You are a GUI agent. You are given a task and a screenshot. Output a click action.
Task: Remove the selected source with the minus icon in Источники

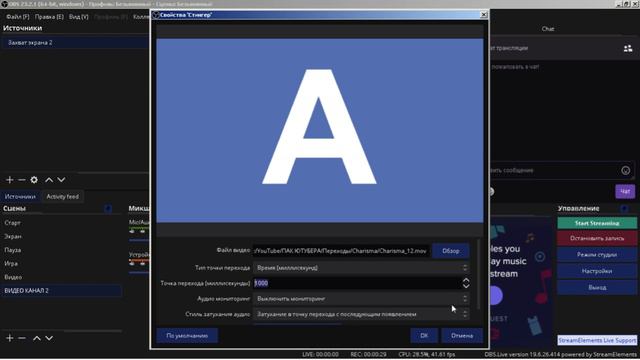coord(22,180)
